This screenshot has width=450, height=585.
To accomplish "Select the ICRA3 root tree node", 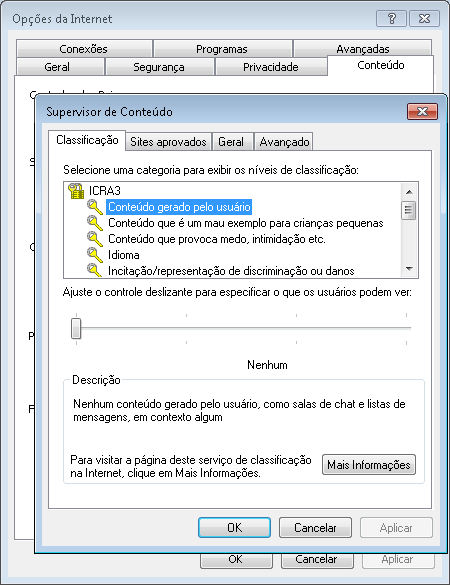I will coord(104,191).
